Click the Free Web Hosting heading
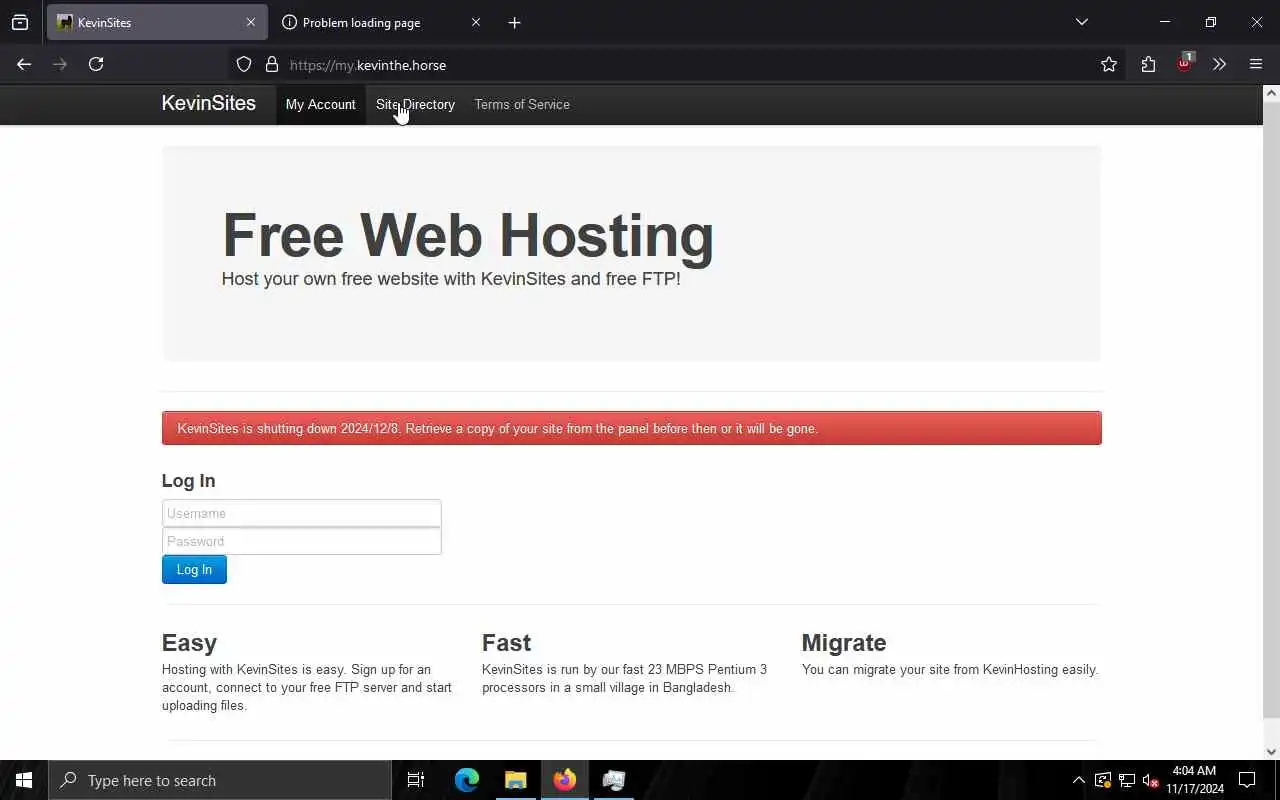Image resolution: width=1280 pixels, height=800 pixels. coord(468,235)
